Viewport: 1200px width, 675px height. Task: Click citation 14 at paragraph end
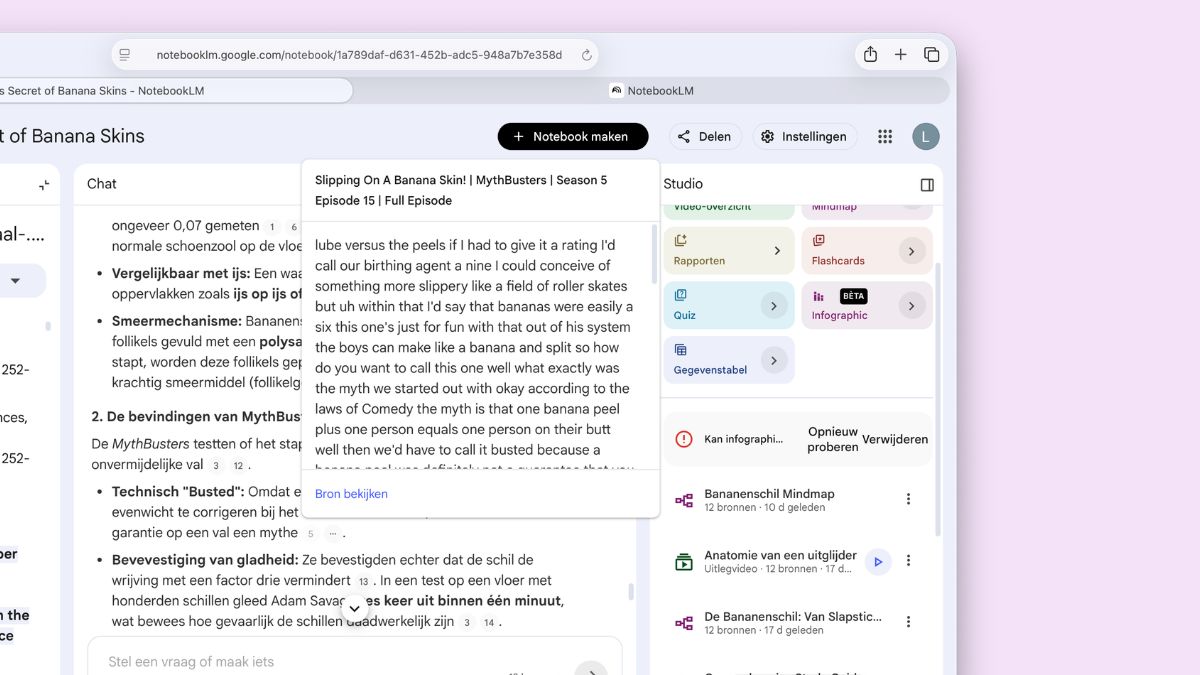(x=488, y=623)
